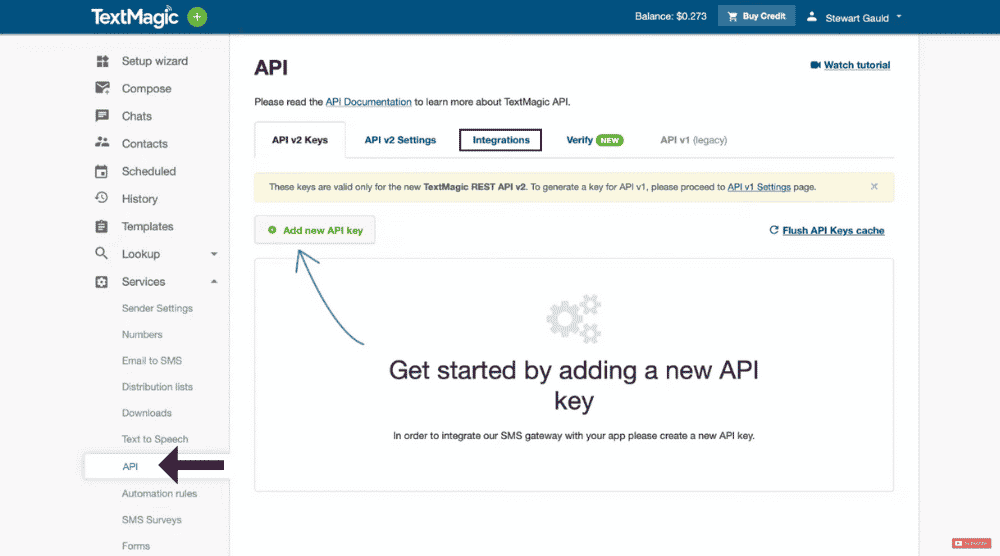The height and width of the screenshot is (556, 1000).
Task: Open Scheduled in sidebar
Action: pos(149,171)
